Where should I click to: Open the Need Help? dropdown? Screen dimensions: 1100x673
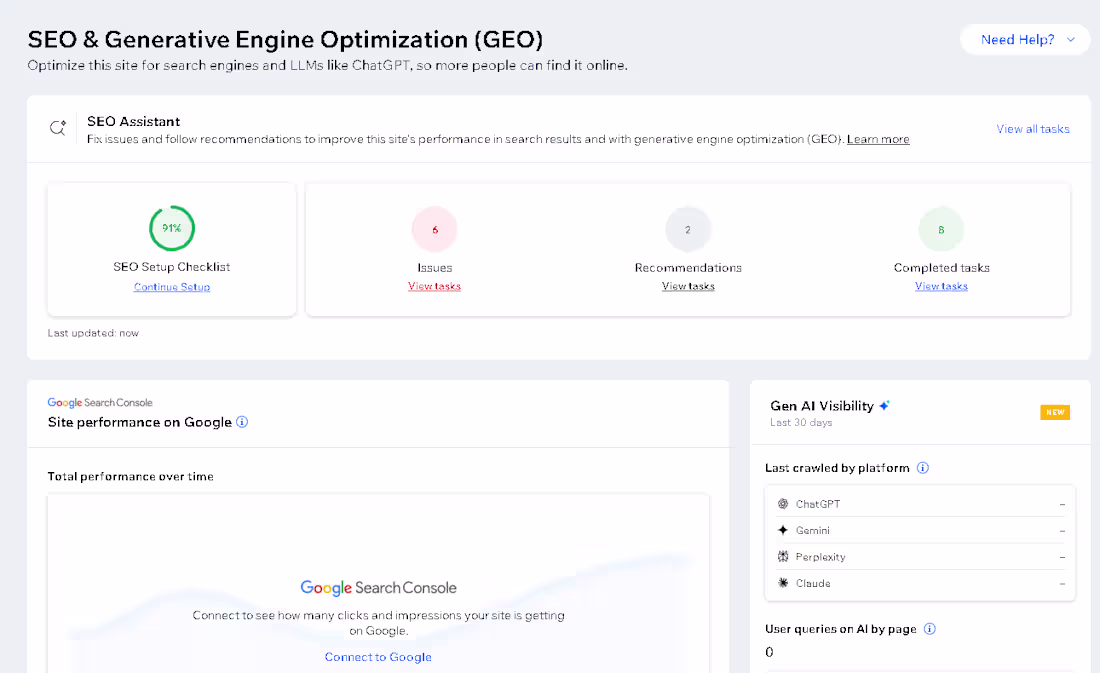pos(1026,39)
